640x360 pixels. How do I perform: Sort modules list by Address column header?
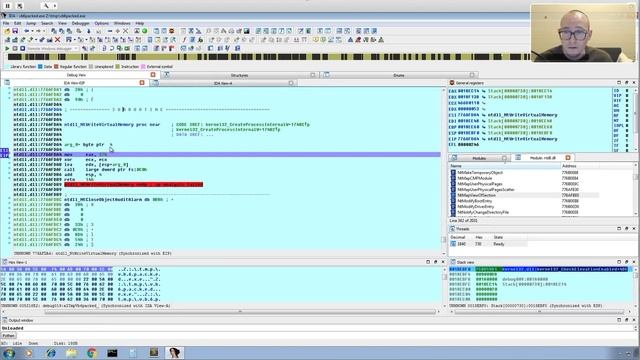[580, 166]
